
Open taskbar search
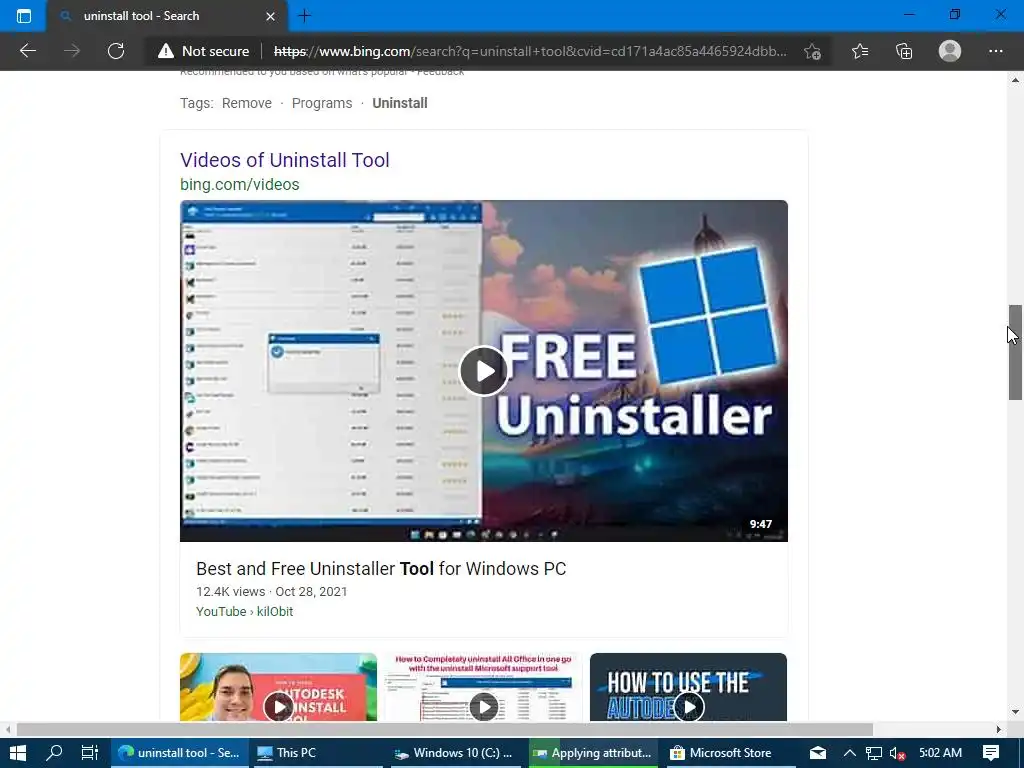click(54, 753)
